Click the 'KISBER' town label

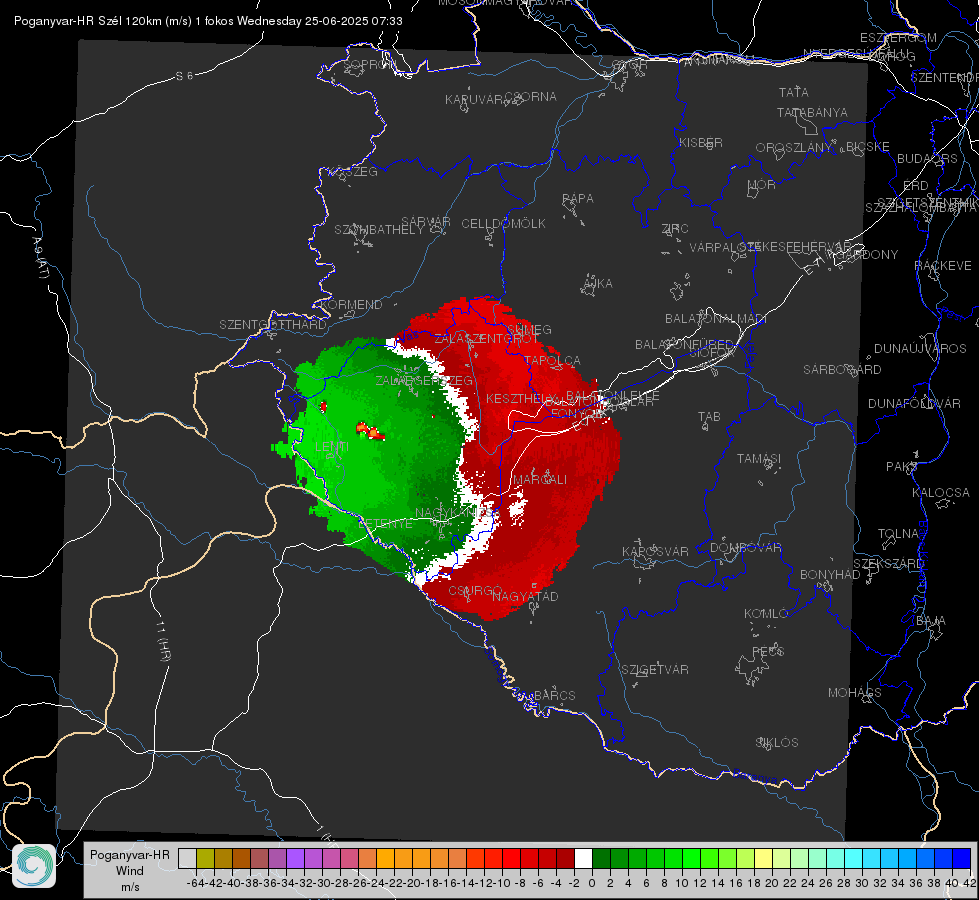click(701, 142)
